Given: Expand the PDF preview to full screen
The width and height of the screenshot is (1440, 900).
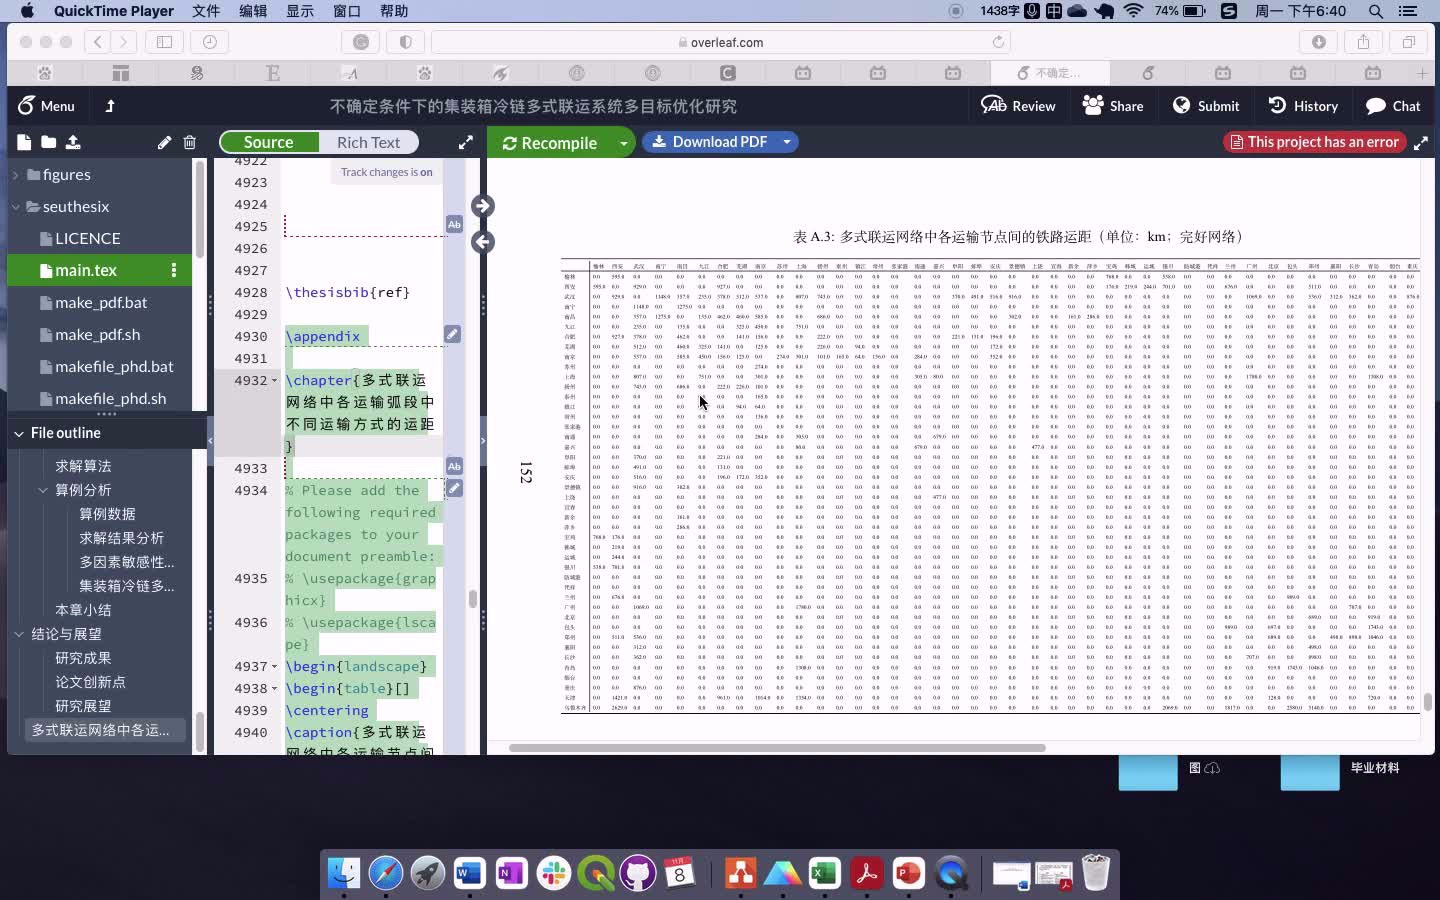Looking at the screenshot, I should pos(1421,143).
